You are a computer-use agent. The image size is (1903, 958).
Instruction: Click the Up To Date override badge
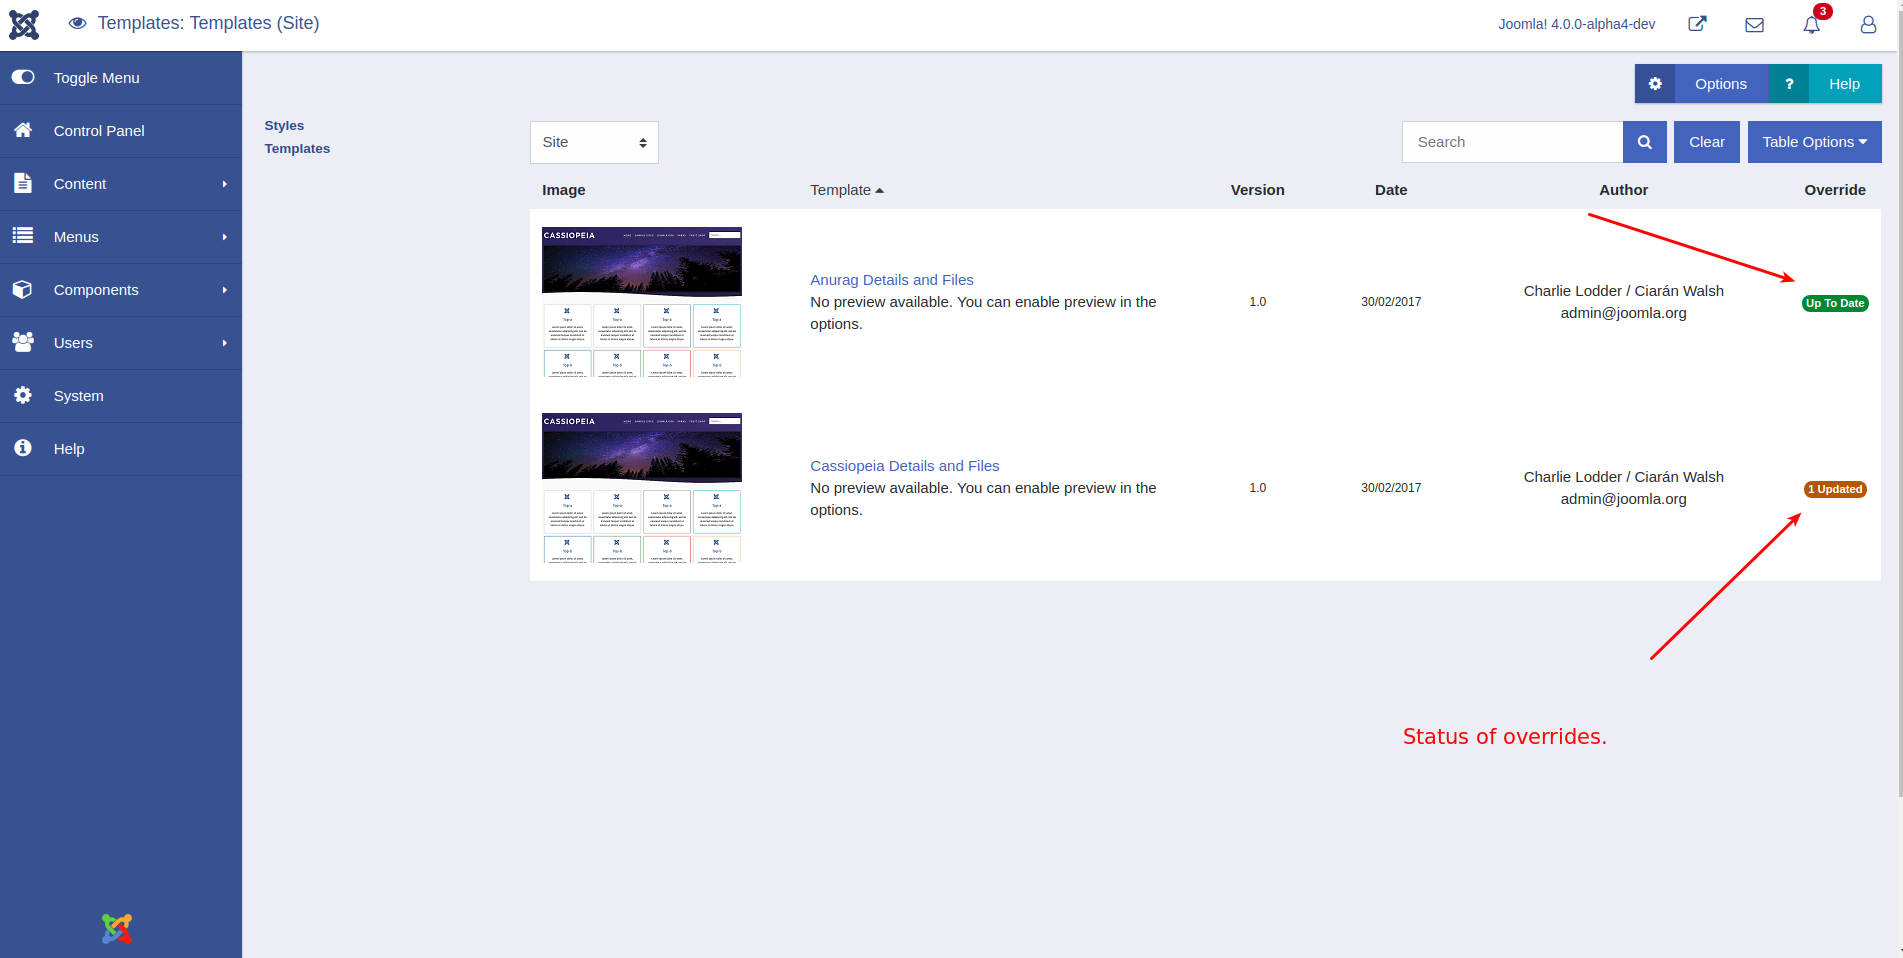pos(1835,303)
